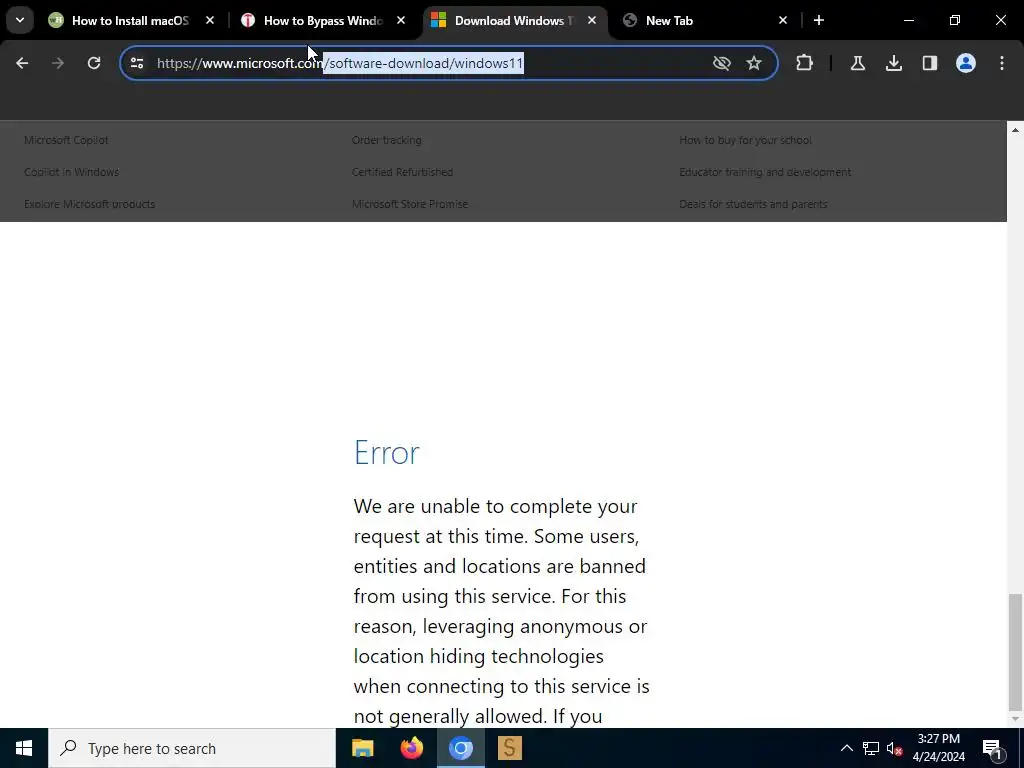This screenshot has height=768, width=1024.
Task: Reload the current page
Action: 94,63
